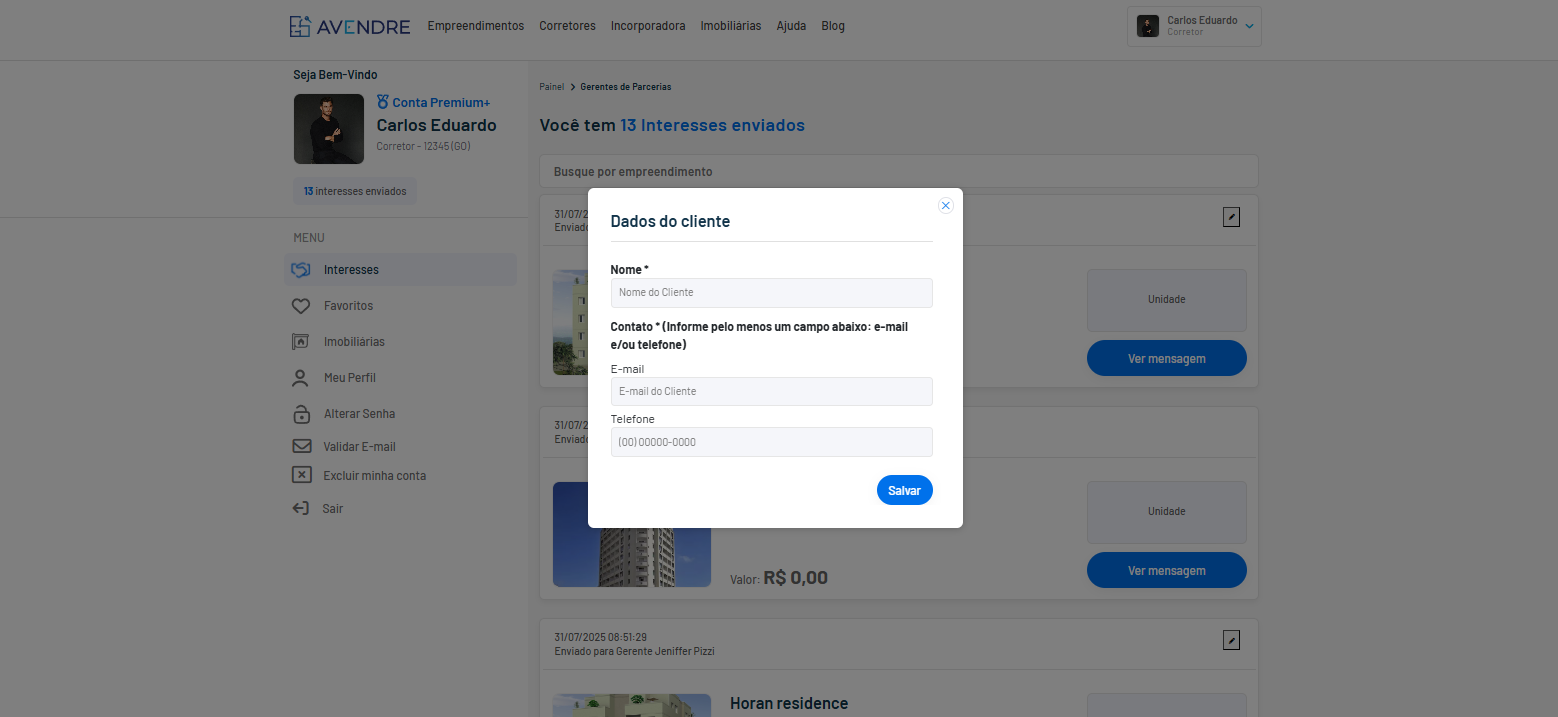Select the Imobiliárias sidebar icon
Screen dimensions: 1558x717
[300, 342]
